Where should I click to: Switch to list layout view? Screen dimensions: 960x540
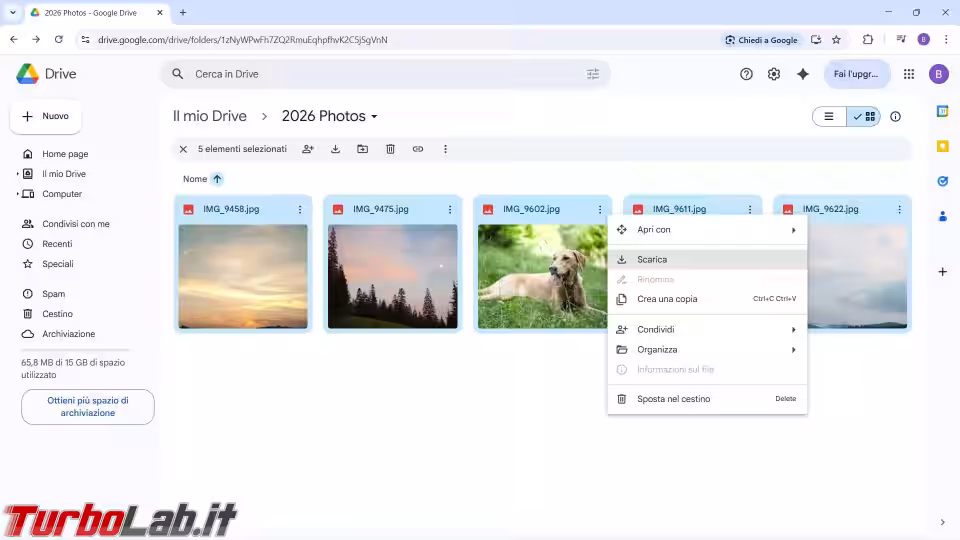point(829,117)
